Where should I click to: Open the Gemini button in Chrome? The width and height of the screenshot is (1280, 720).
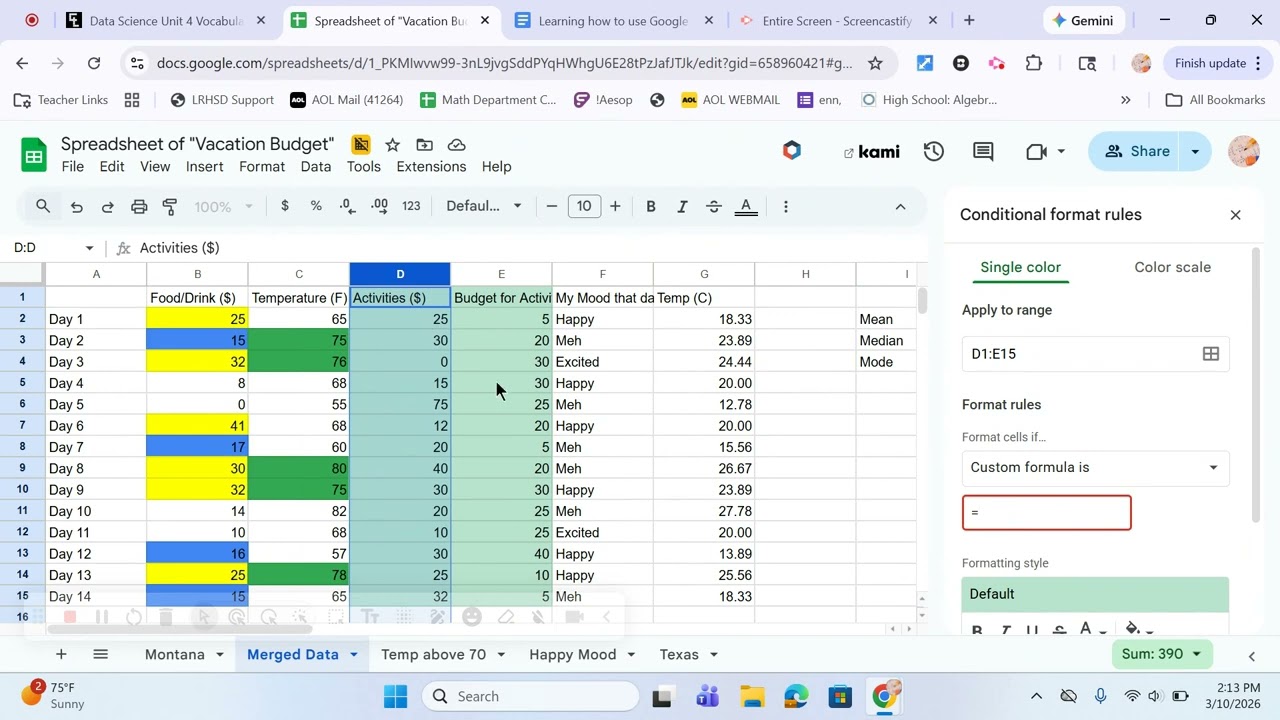(x=1084, y=20)
